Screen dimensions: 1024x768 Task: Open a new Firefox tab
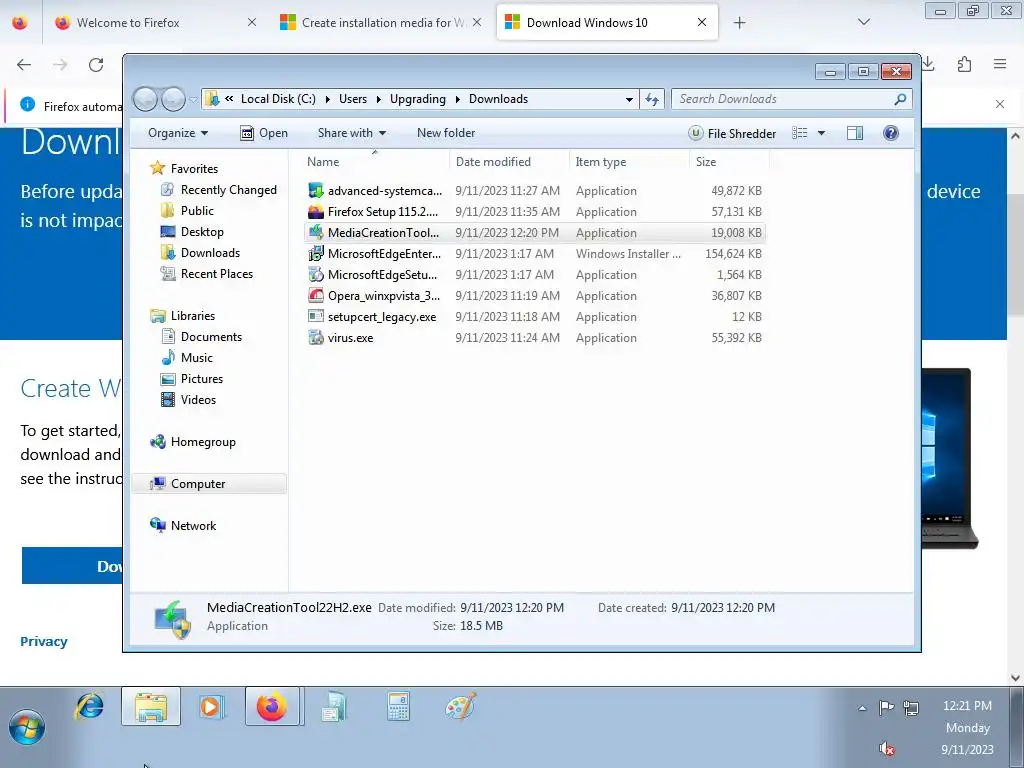(739, 23)
